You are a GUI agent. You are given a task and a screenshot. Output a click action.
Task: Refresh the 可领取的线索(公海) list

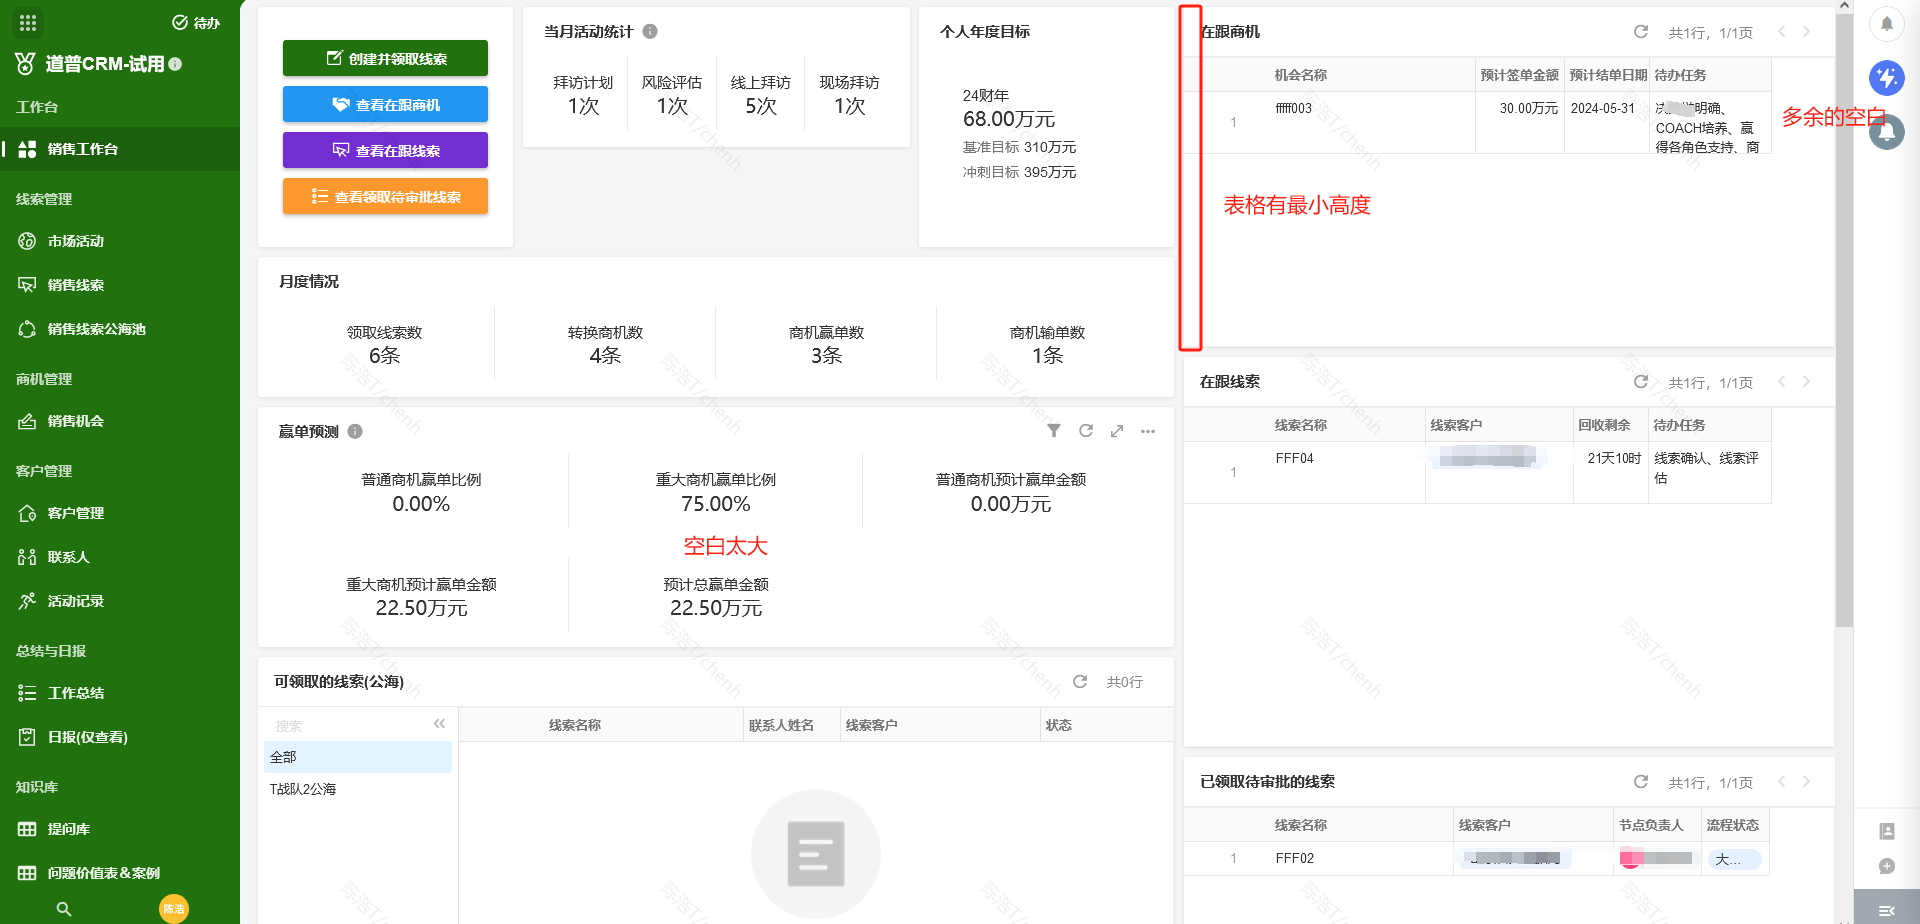click(1080, 681)
